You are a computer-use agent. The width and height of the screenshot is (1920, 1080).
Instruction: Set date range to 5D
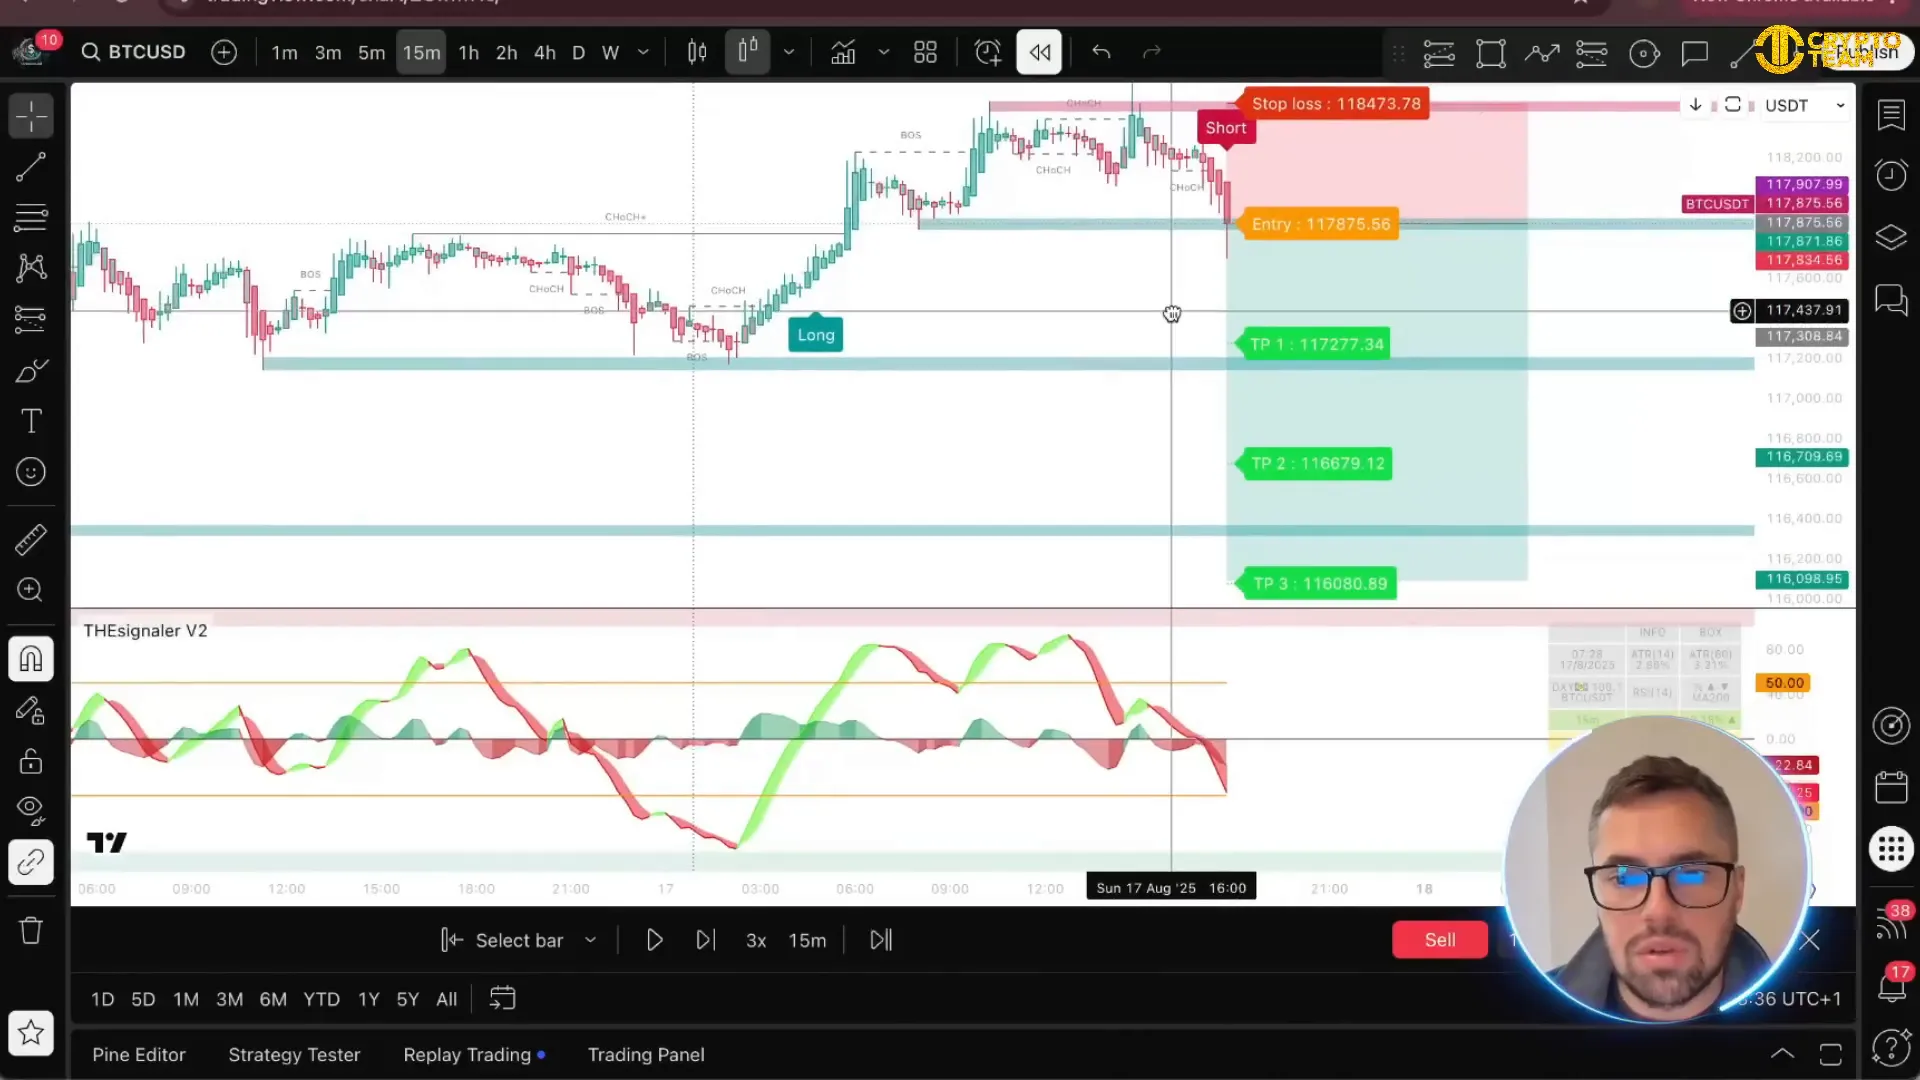pos(143,999)
